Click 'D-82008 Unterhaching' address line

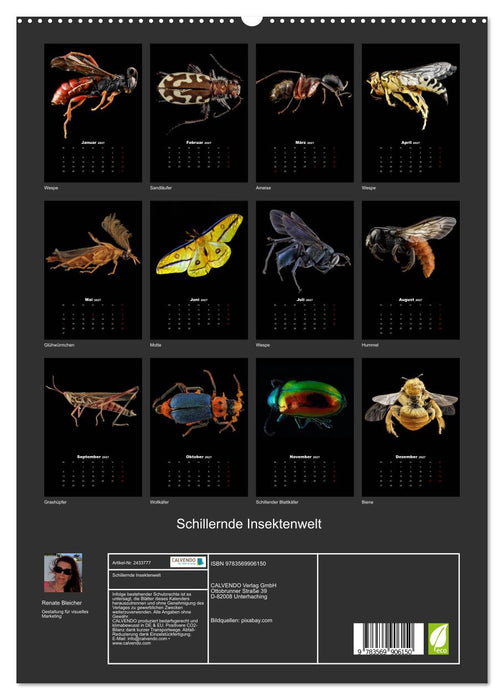pyautogui.click(x=239, y=596)
